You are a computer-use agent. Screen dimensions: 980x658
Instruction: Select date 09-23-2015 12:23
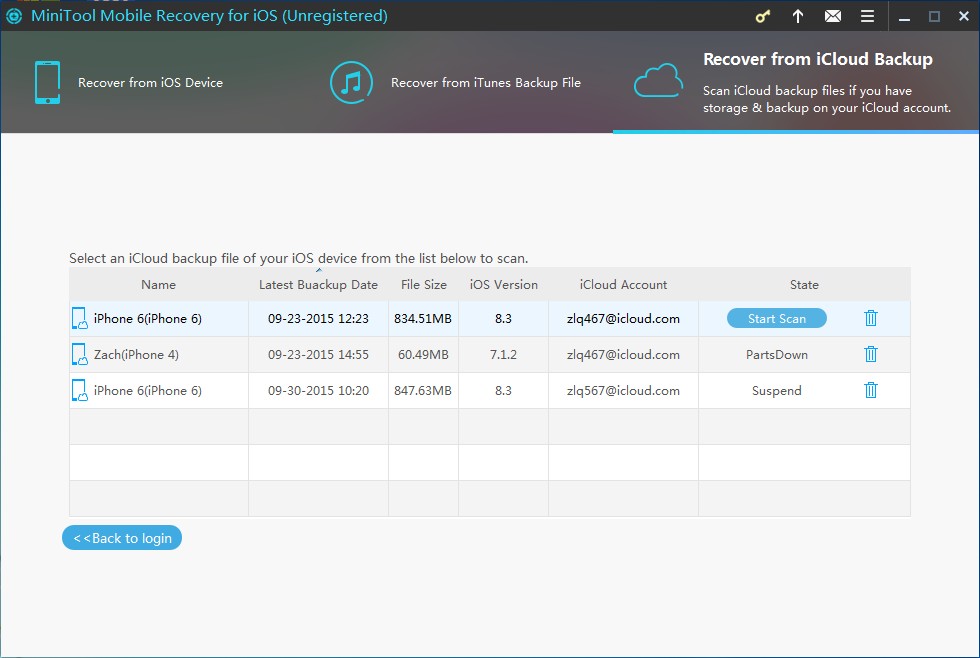click(x=318, y=319)
